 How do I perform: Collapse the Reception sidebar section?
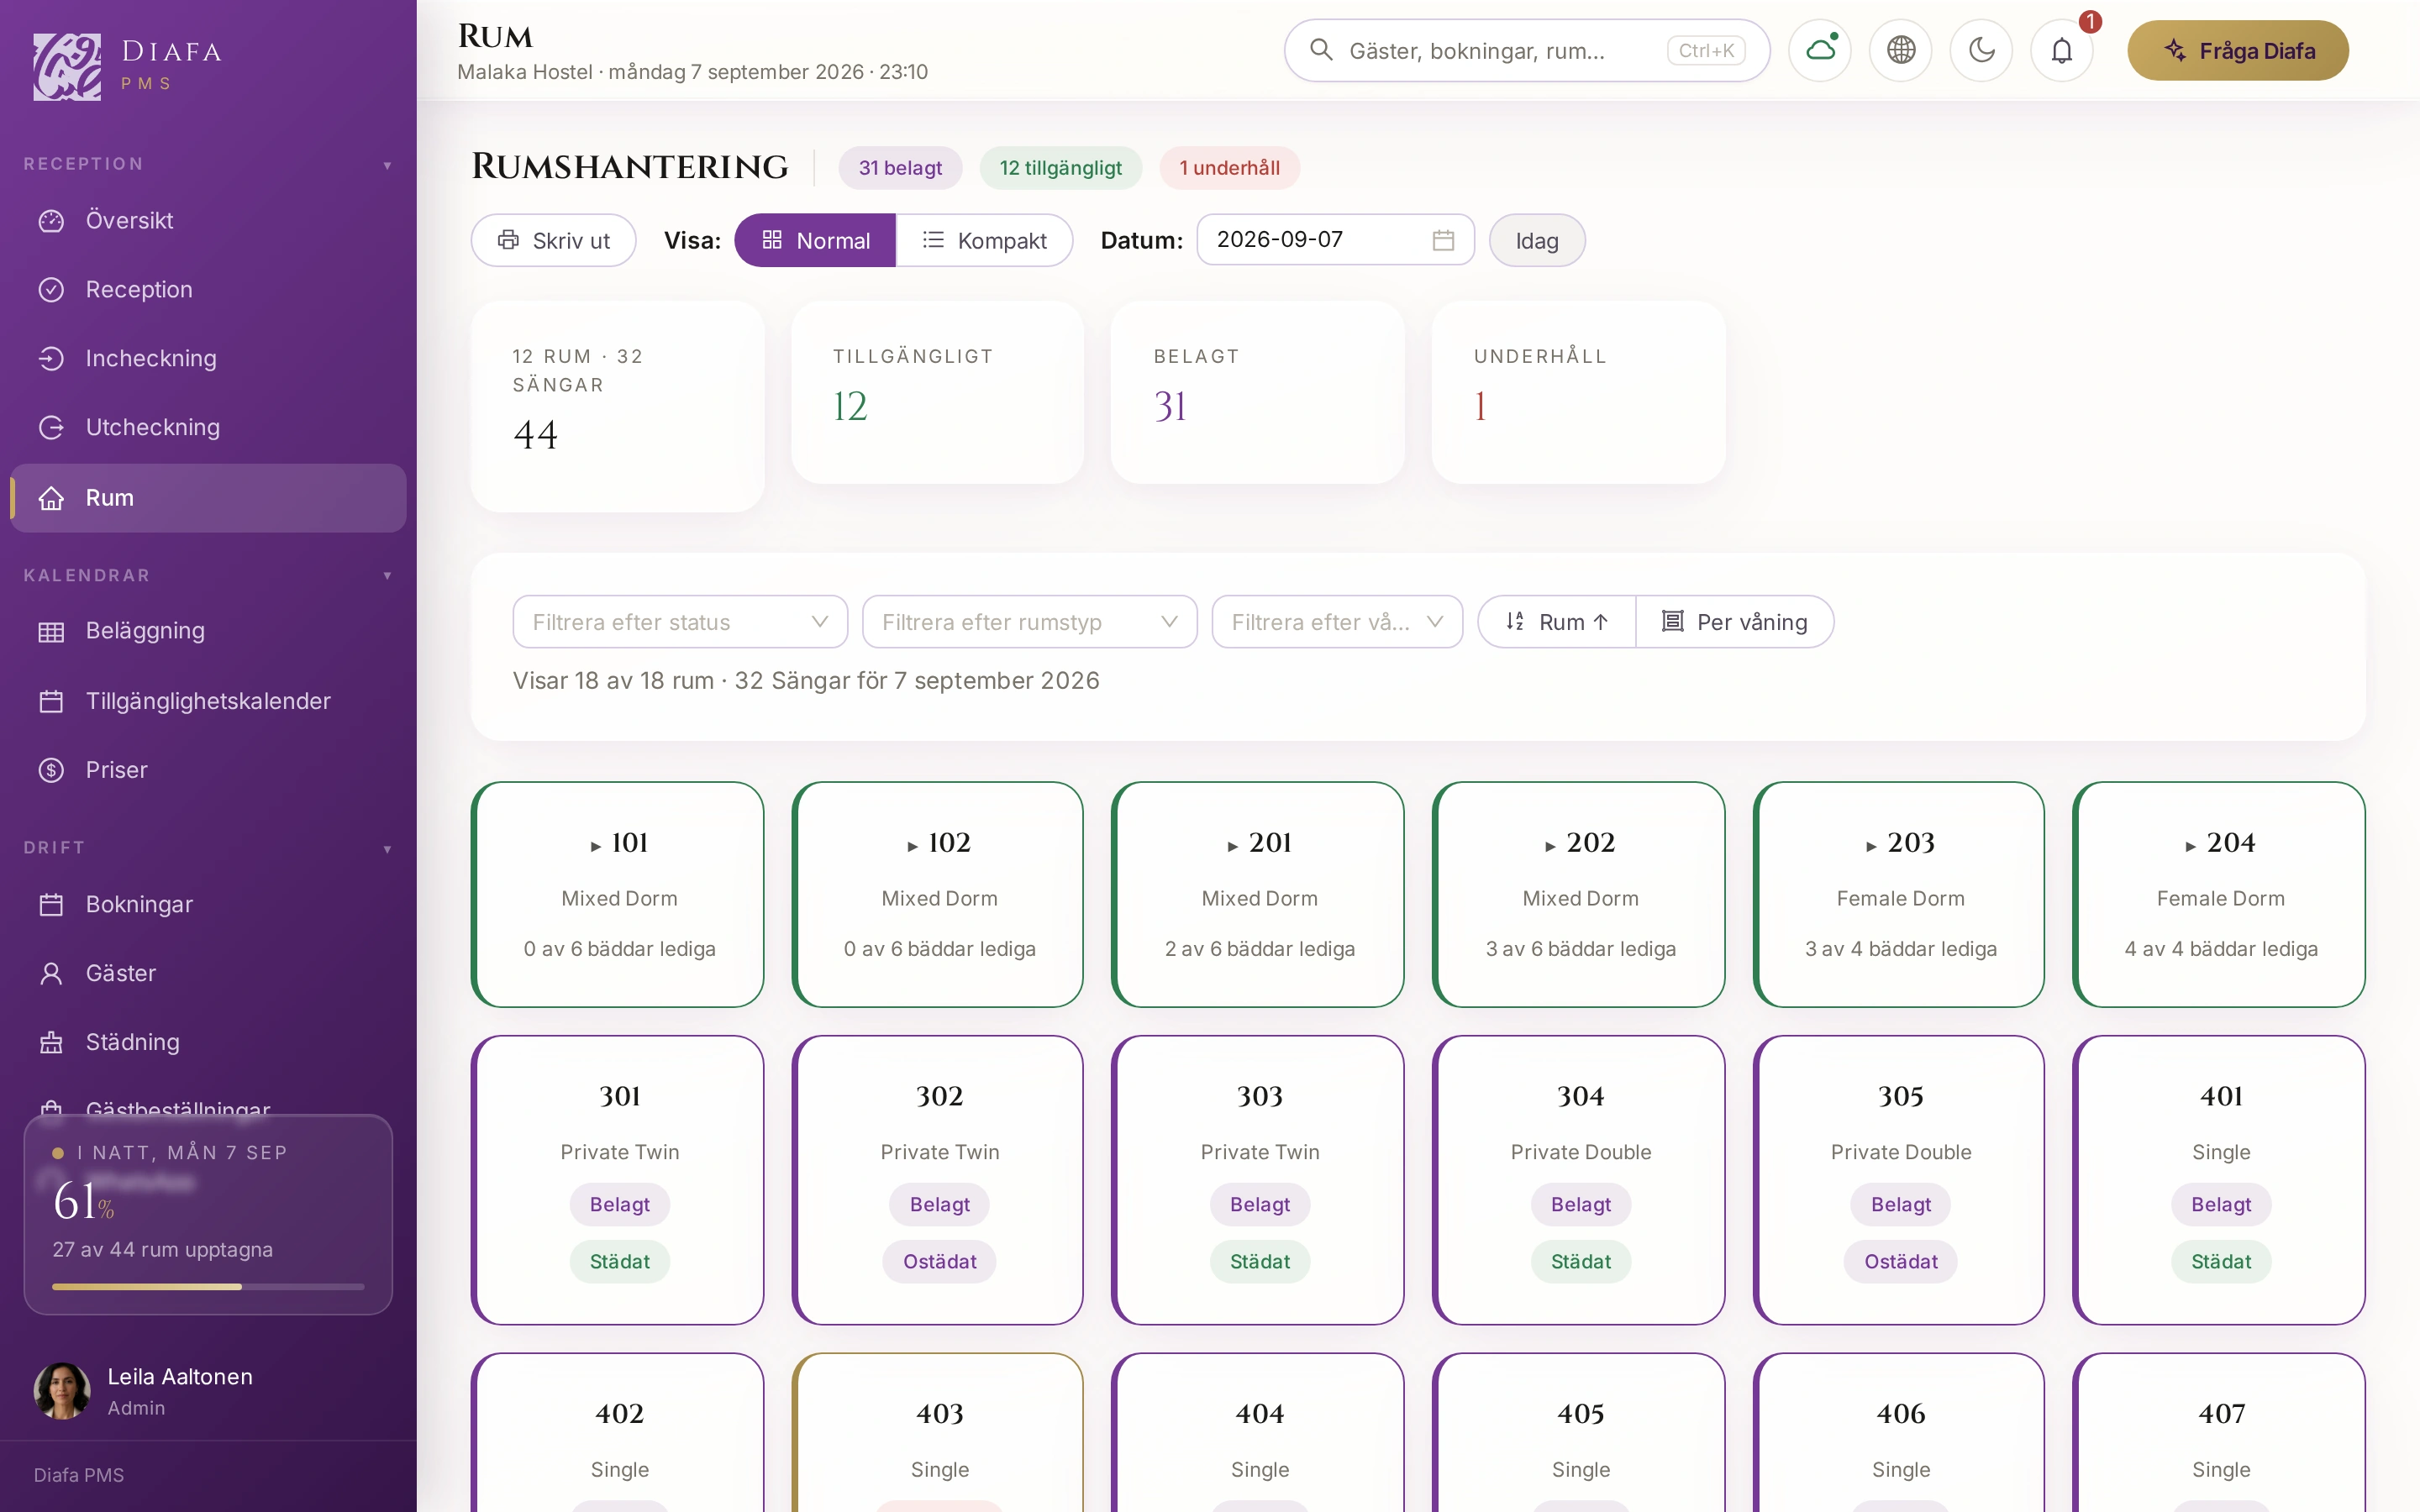click(x=387, y=165)
